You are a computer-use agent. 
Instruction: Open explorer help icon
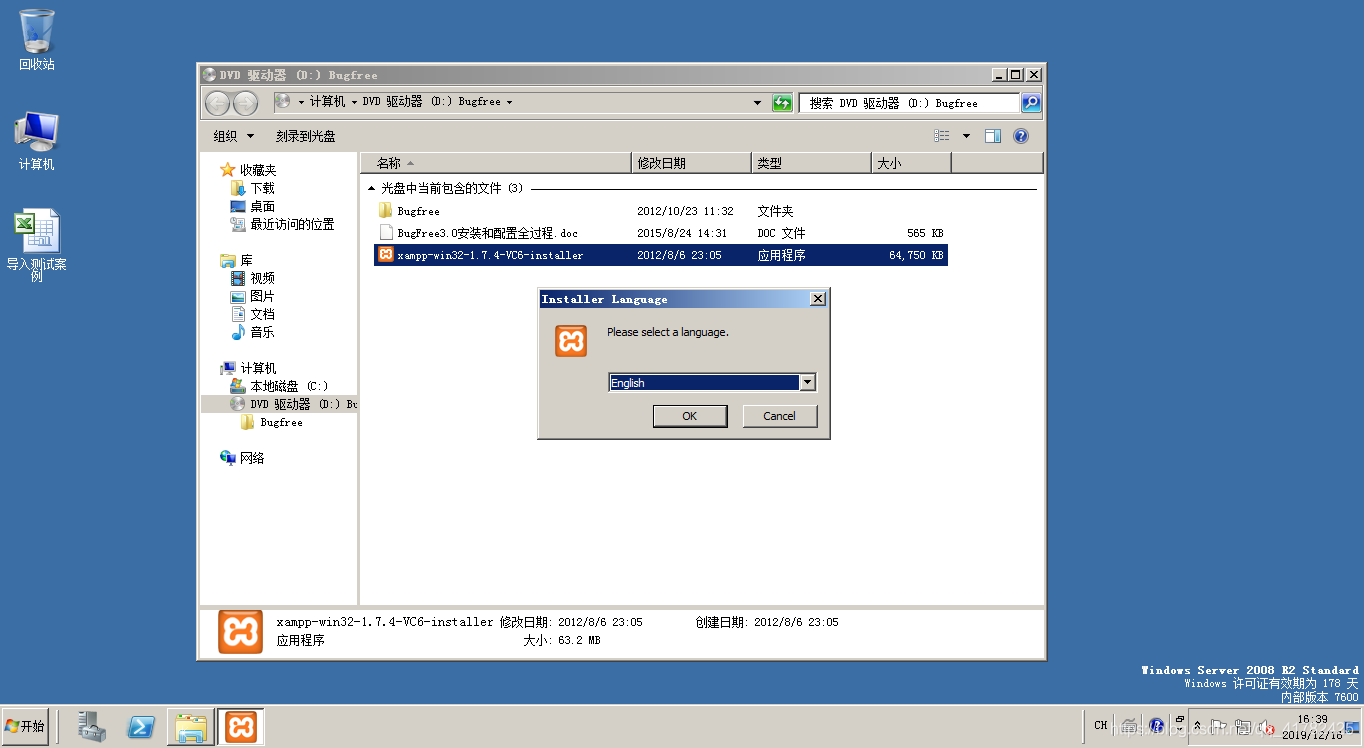1021,136
